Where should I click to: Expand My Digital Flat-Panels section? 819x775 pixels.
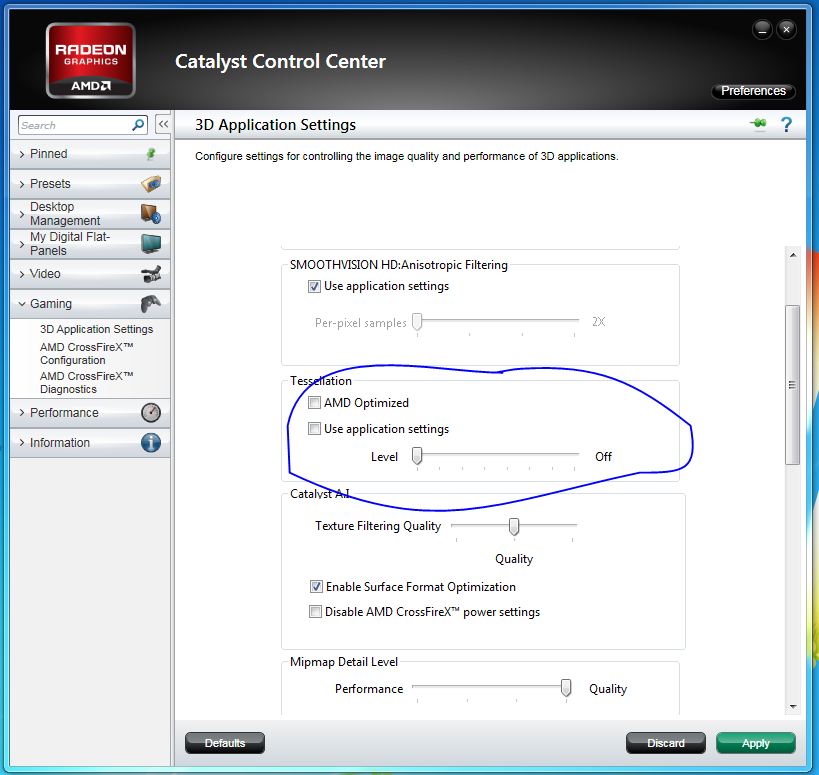[22, 244]
